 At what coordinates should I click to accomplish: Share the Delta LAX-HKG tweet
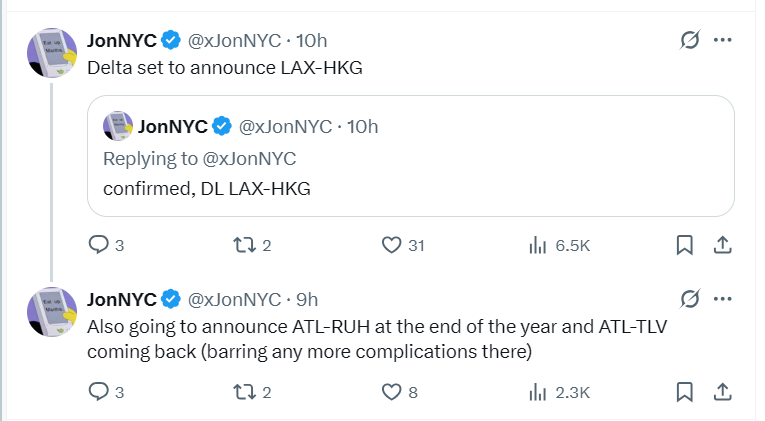(722, 245)
